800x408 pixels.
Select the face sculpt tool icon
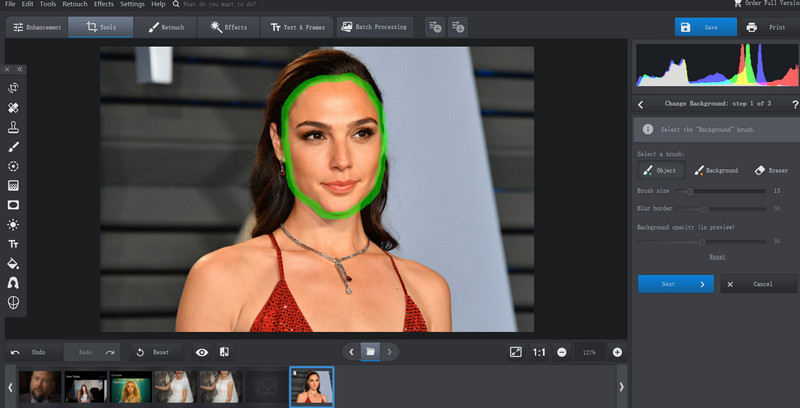[13, 302]
